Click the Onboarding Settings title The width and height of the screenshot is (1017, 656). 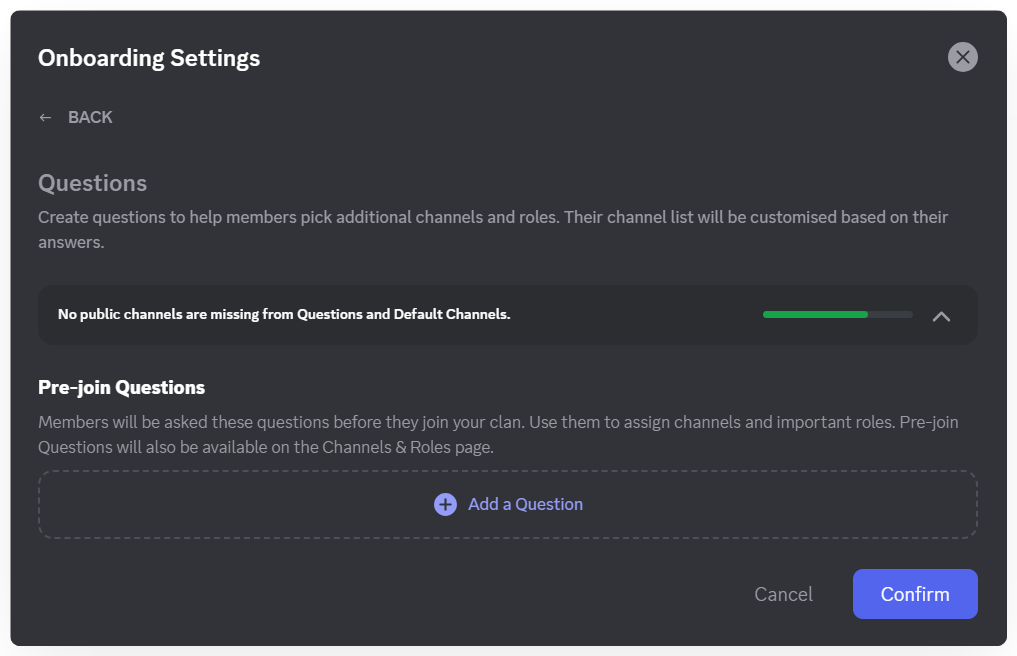(x=149, y=58)
